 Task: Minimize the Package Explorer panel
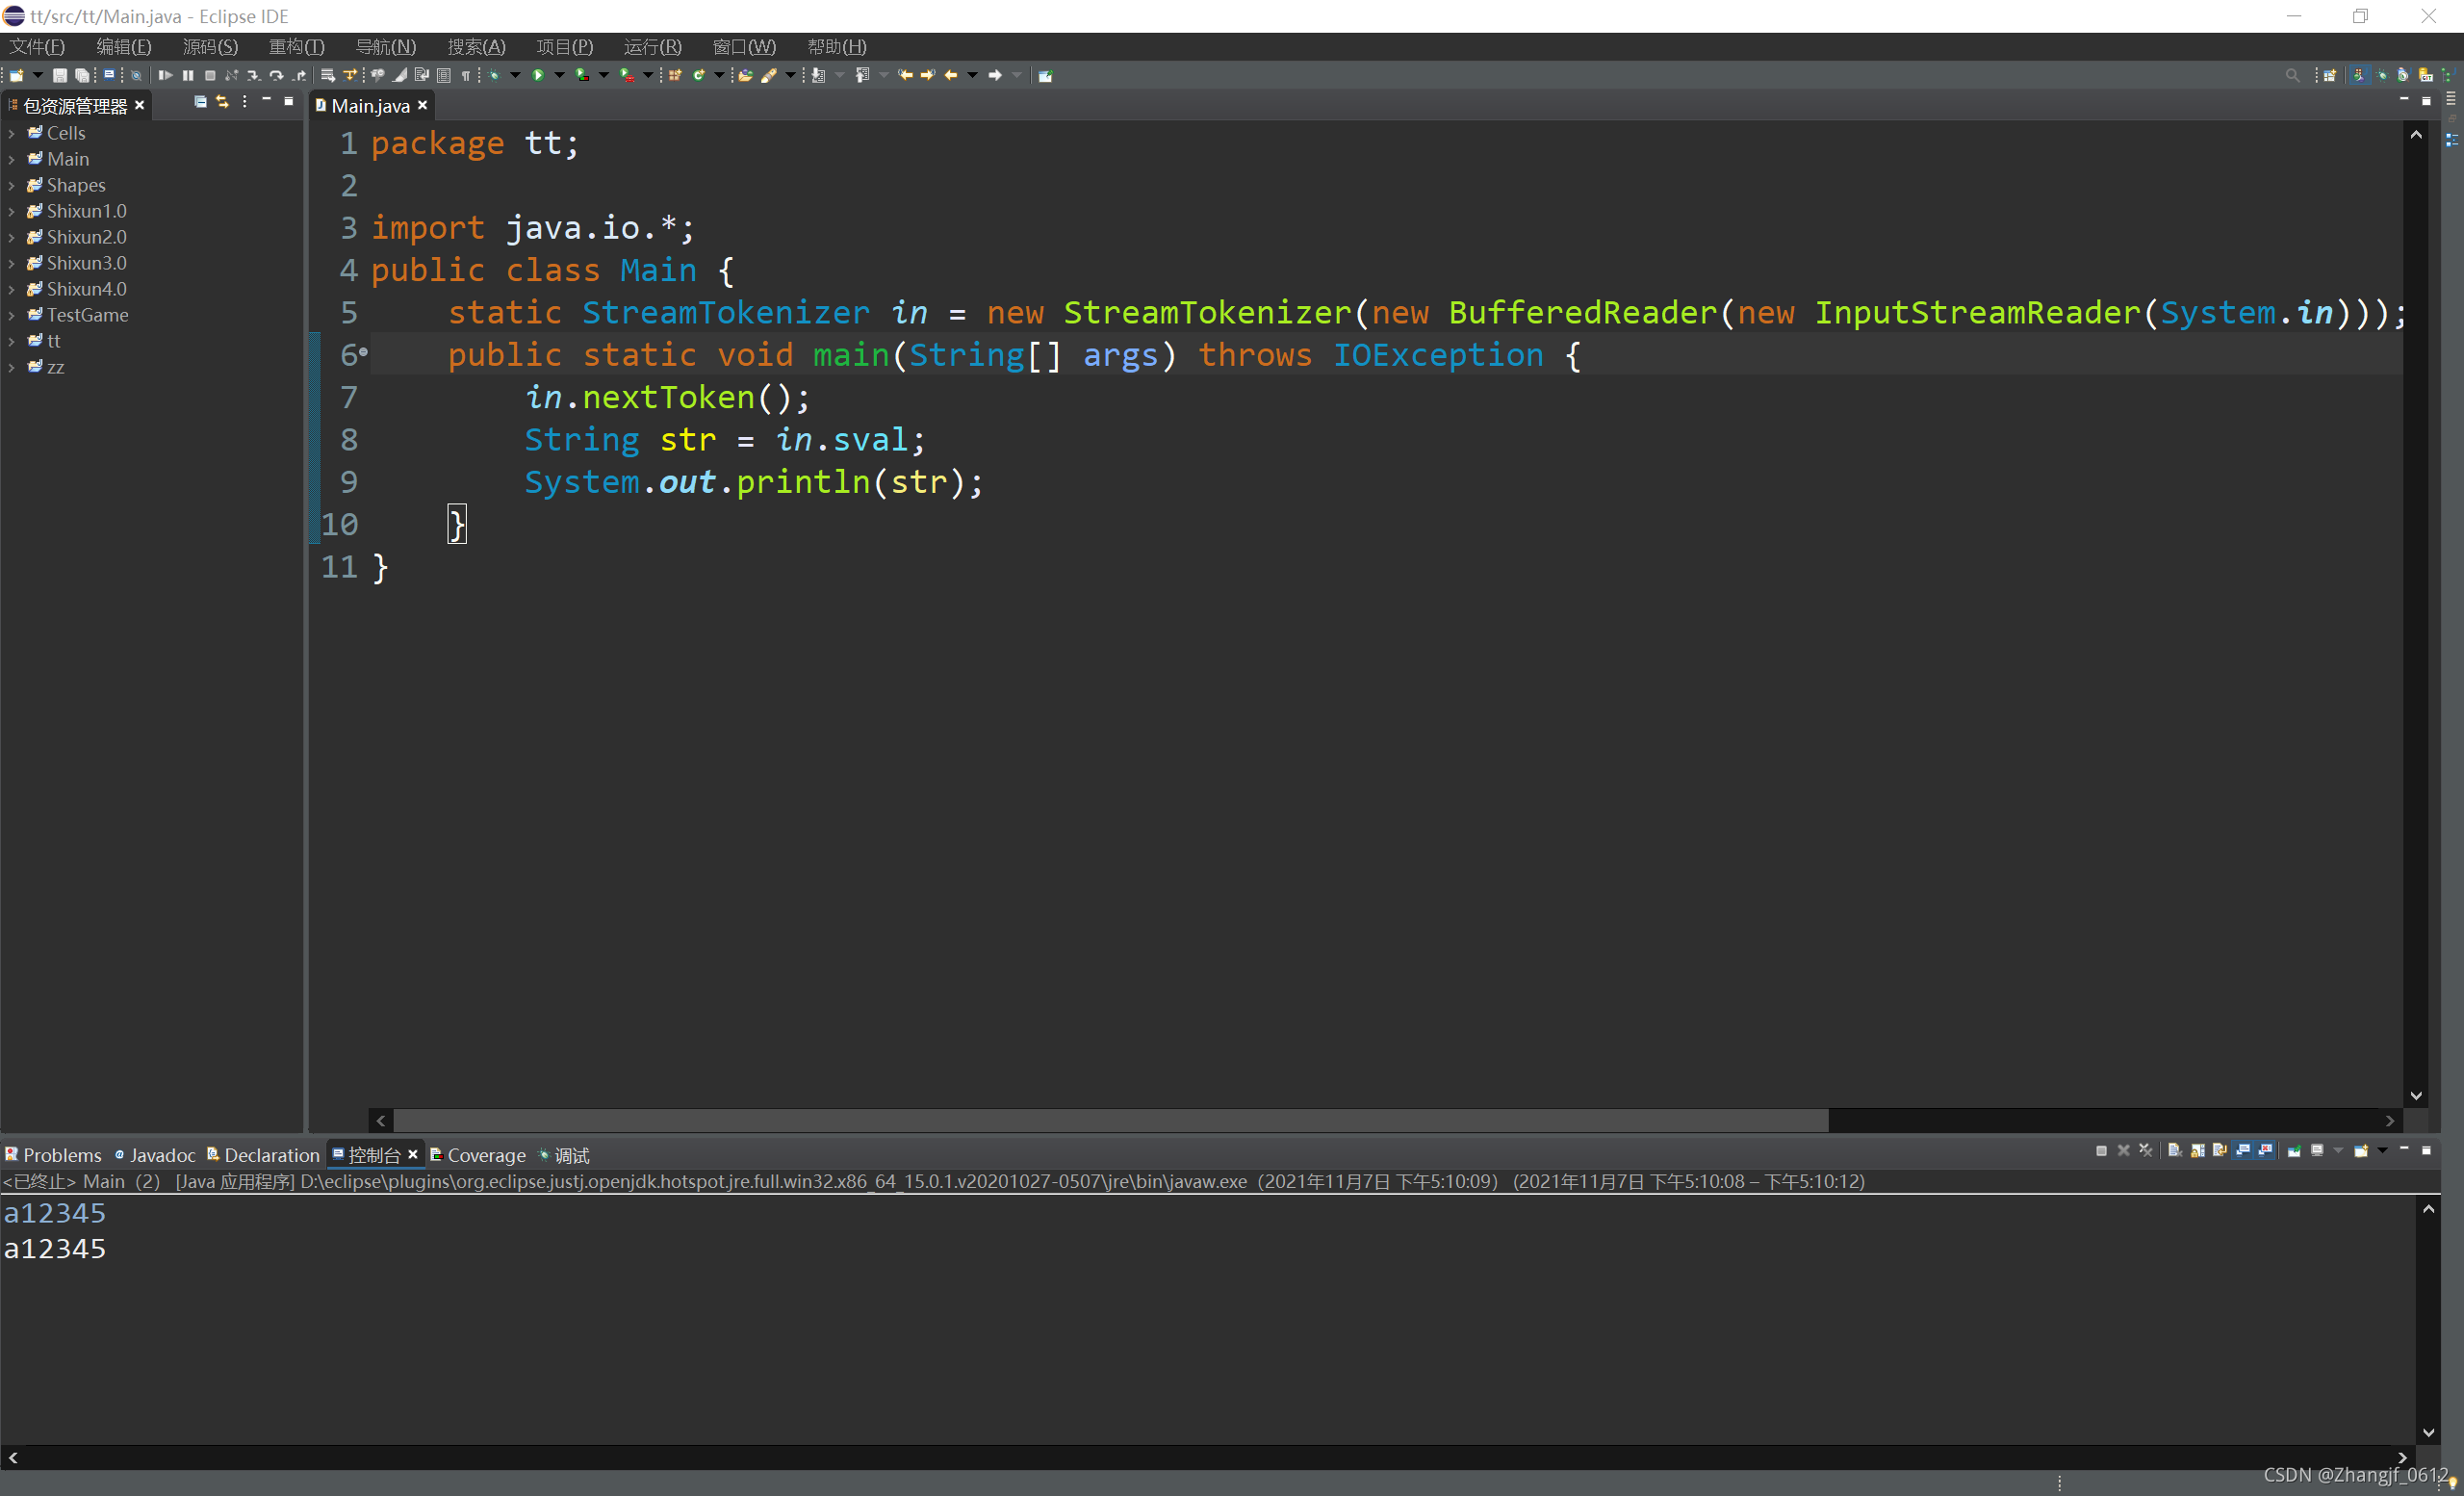point(265,101)
